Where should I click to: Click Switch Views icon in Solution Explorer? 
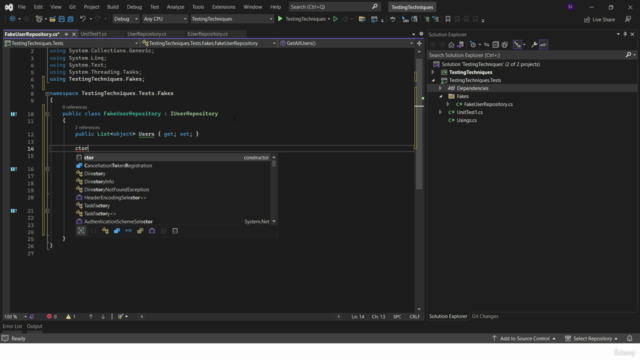point(460,45)
